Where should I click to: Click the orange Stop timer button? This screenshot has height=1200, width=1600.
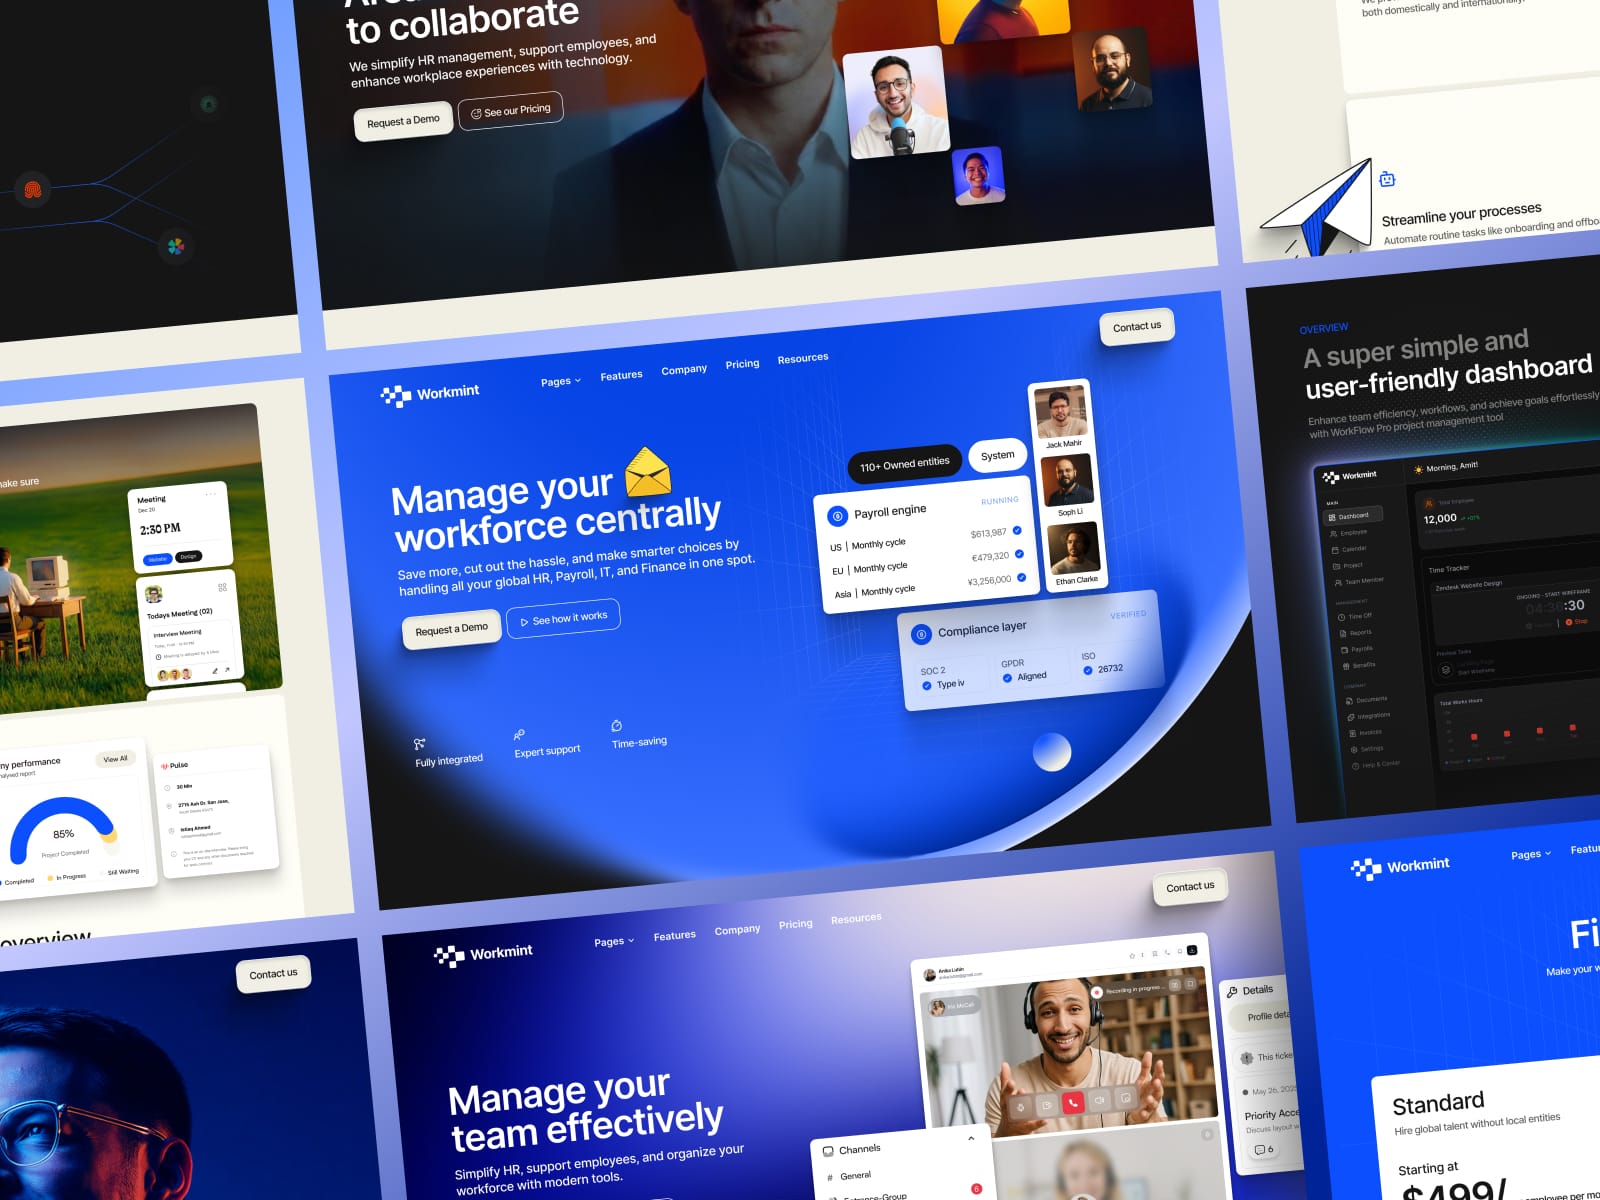click(1576, 622)
